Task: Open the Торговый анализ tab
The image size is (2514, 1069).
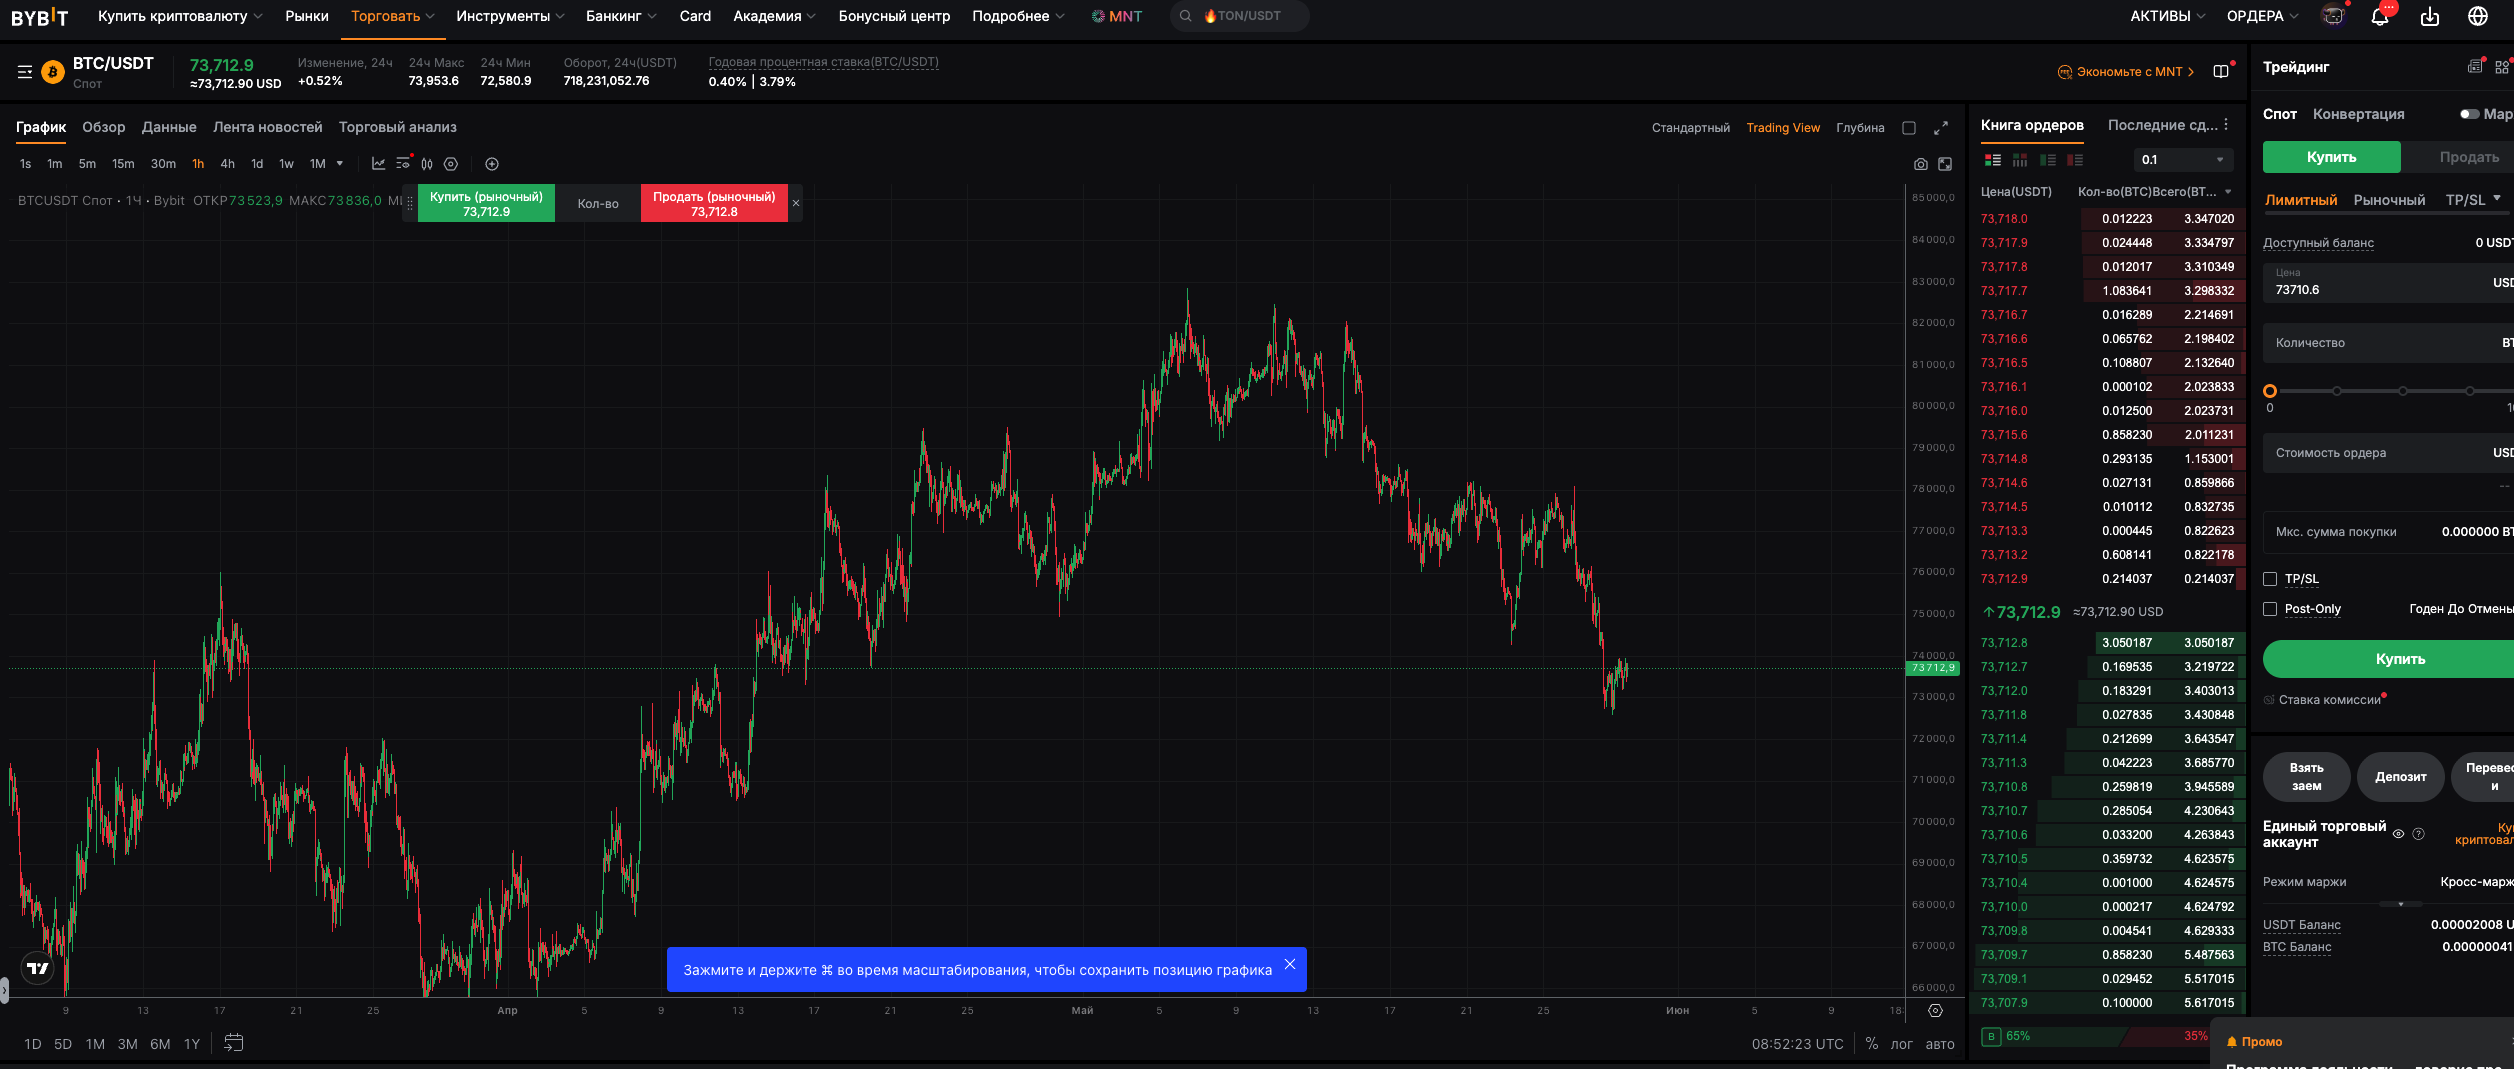Action: [x=398, y=127]
